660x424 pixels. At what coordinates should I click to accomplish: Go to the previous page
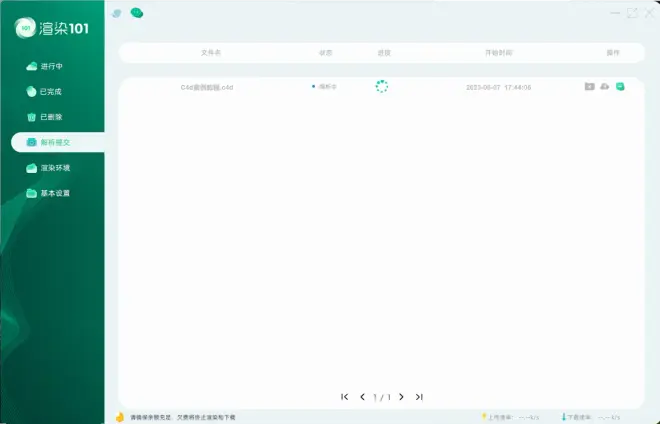(362, 397)
